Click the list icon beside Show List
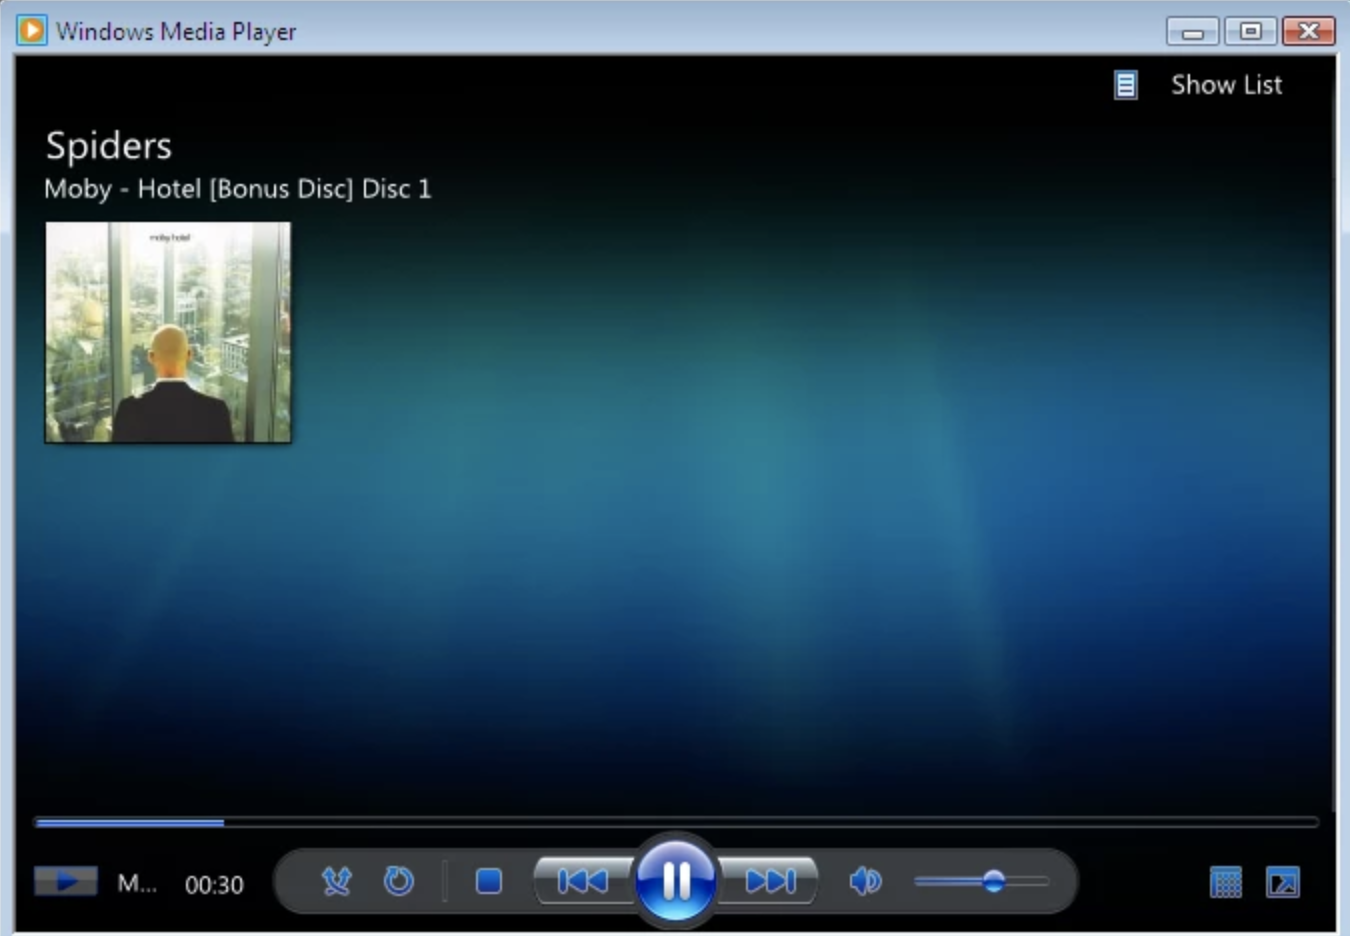This screenshot has width=1350, height=936. click(1126, 85)
